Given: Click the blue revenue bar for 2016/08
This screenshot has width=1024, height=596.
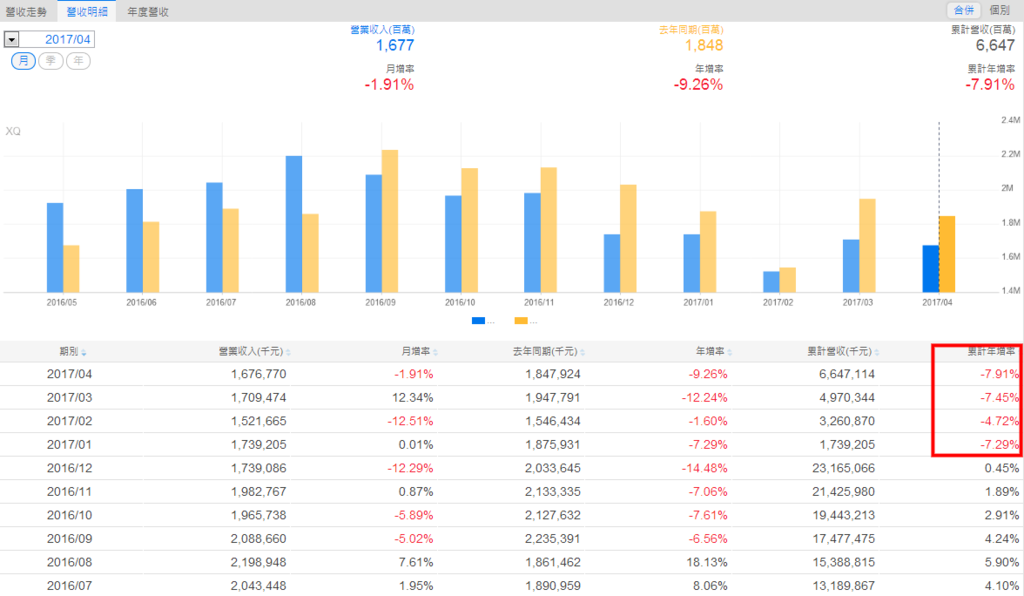Looking at the screenshot, I should click(294, 224).
